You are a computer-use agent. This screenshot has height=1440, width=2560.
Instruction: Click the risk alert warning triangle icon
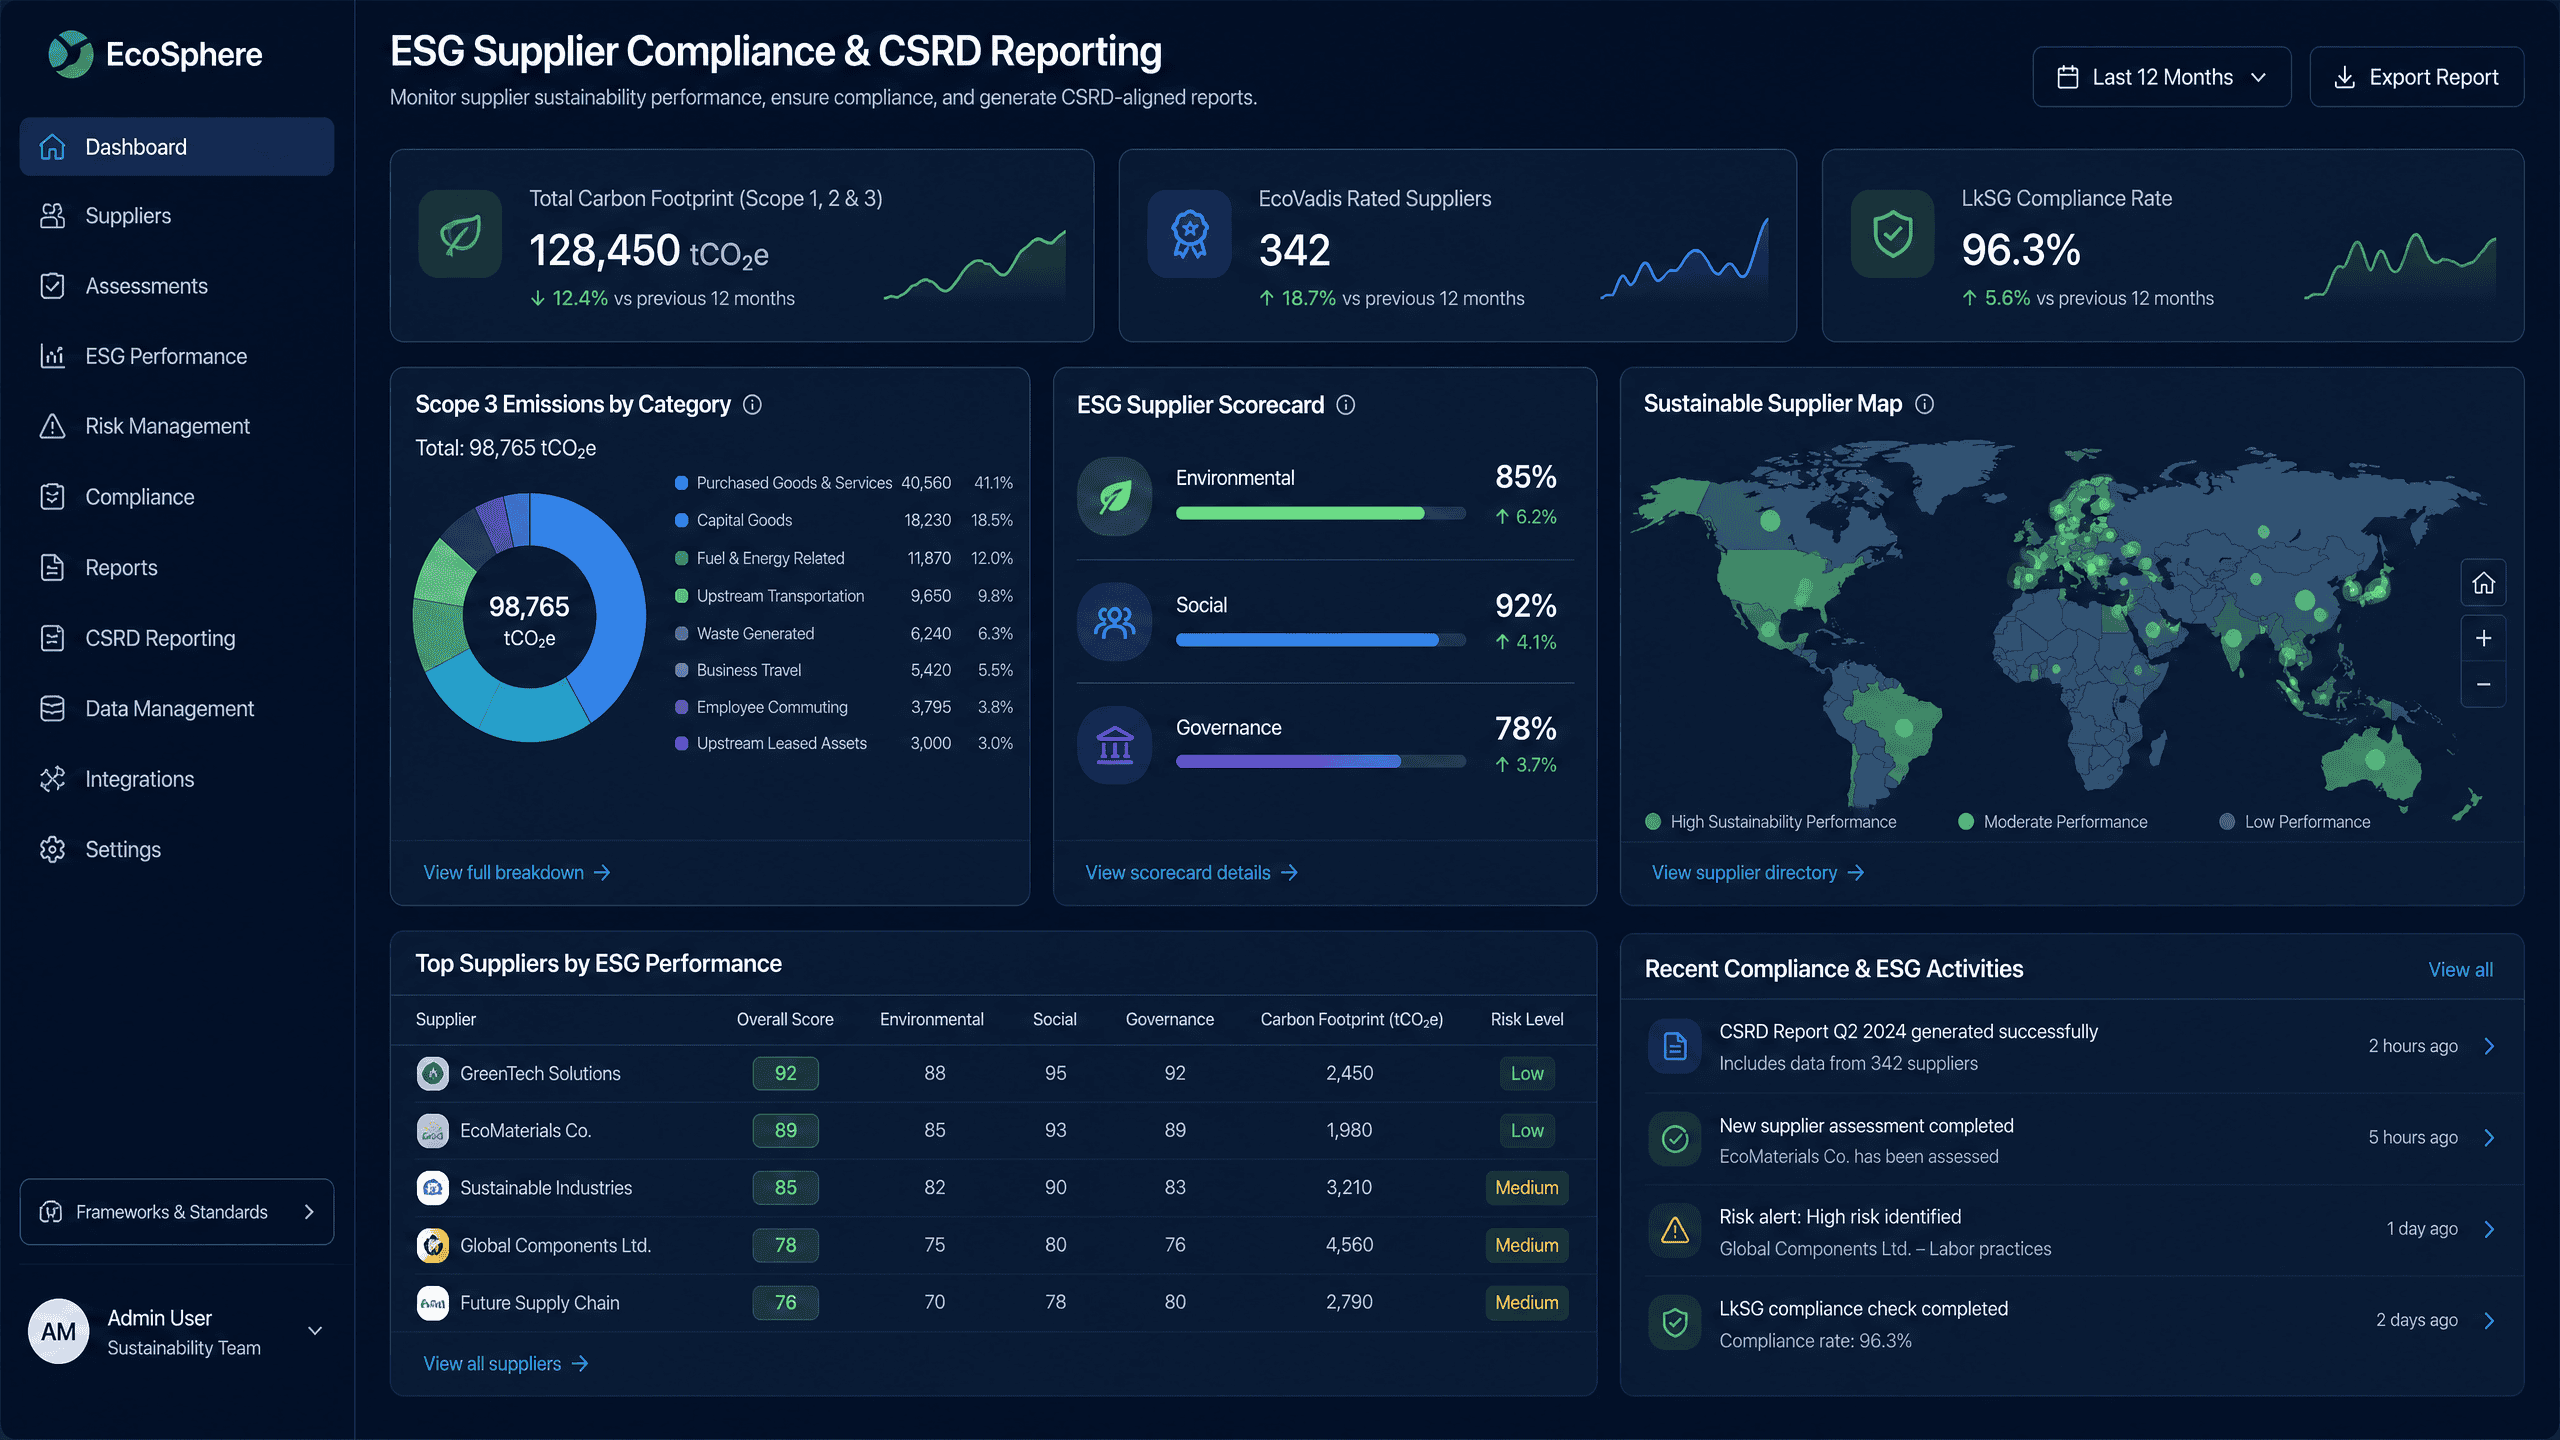click(1675, 1230)
